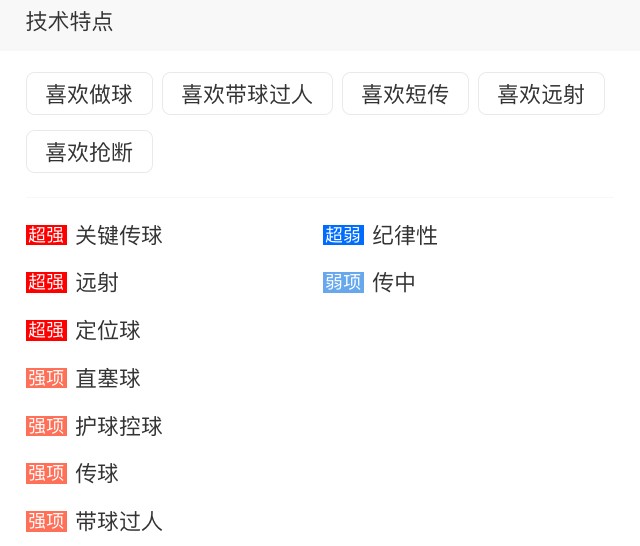Click the 技术特点 section header

(69, 22)
